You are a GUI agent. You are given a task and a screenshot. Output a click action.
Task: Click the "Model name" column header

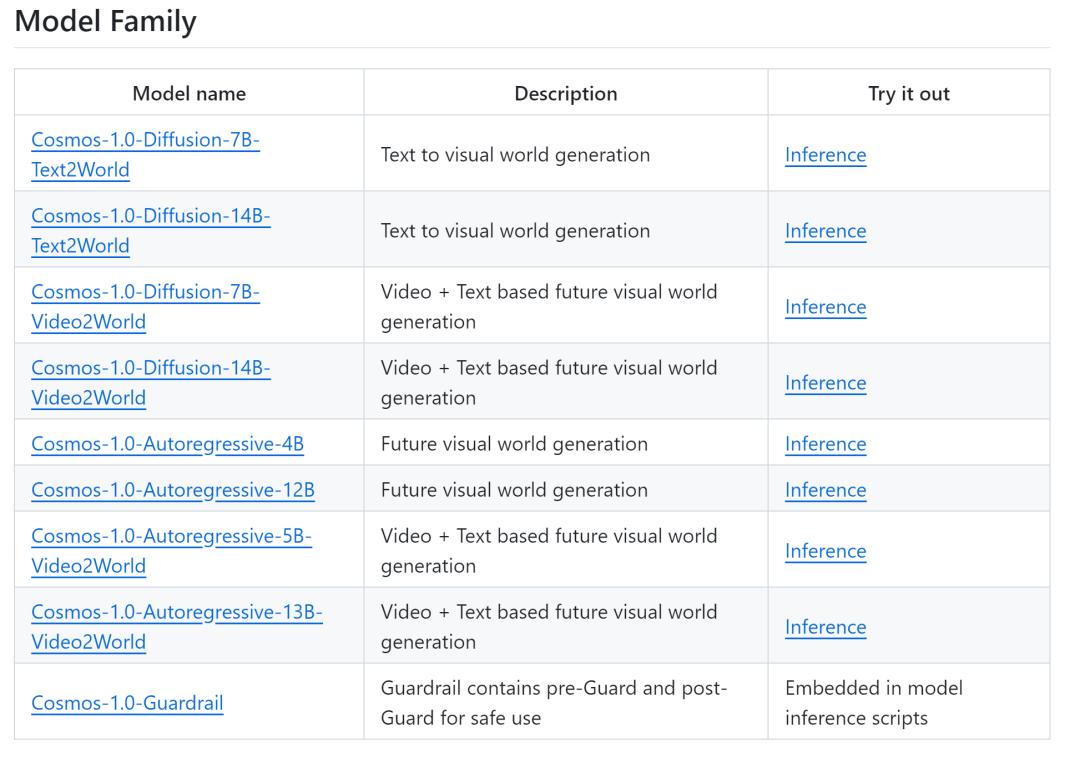189,94
